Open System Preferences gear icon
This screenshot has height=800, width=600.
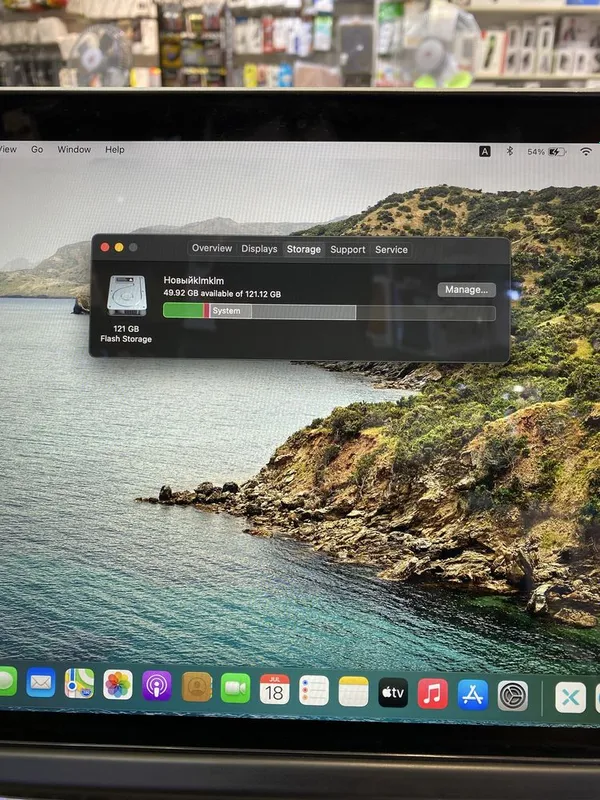(x=513, y=696)
